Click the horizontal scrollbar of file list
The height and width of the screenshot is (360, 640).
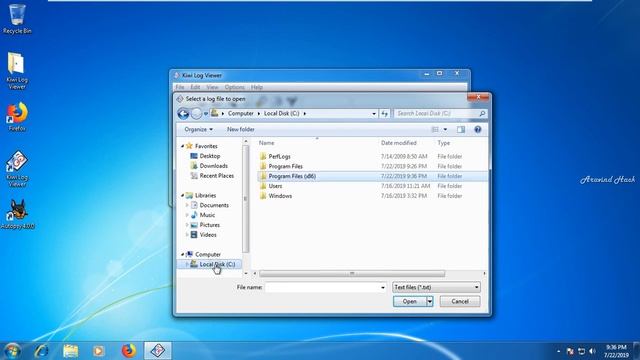click(x=352, y=273)
